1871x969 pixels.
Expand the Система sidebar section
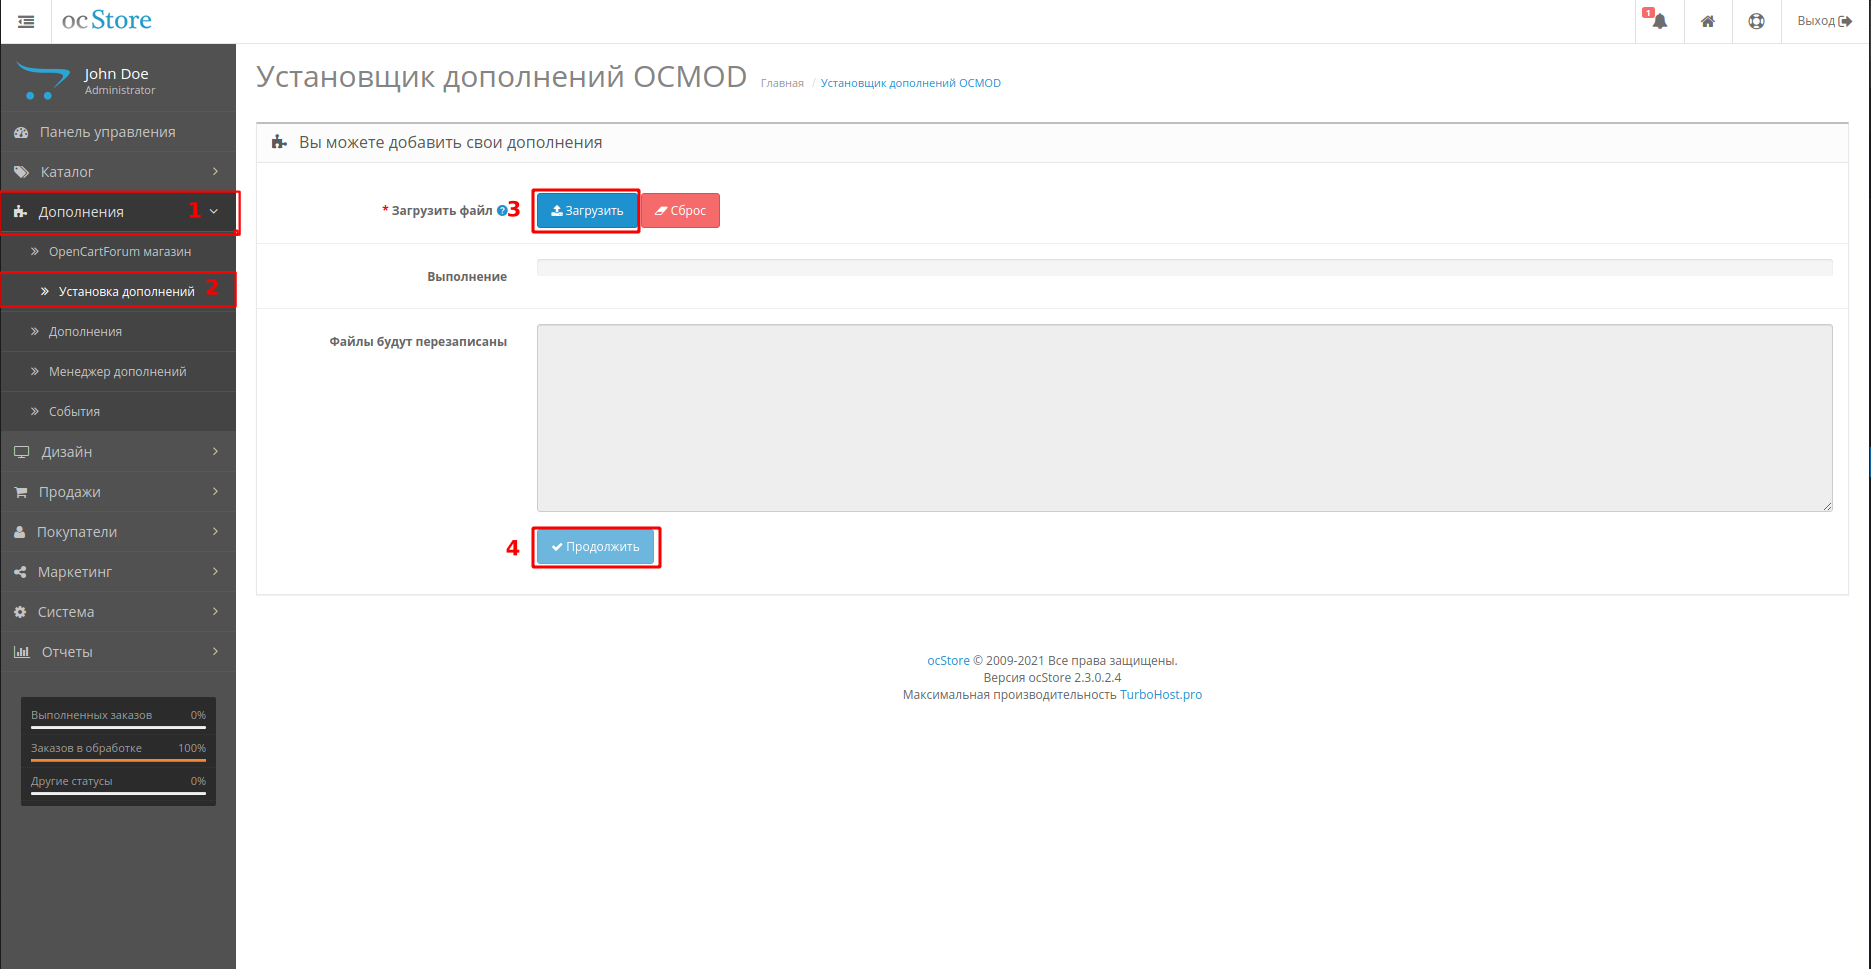(x=118, y=612)
